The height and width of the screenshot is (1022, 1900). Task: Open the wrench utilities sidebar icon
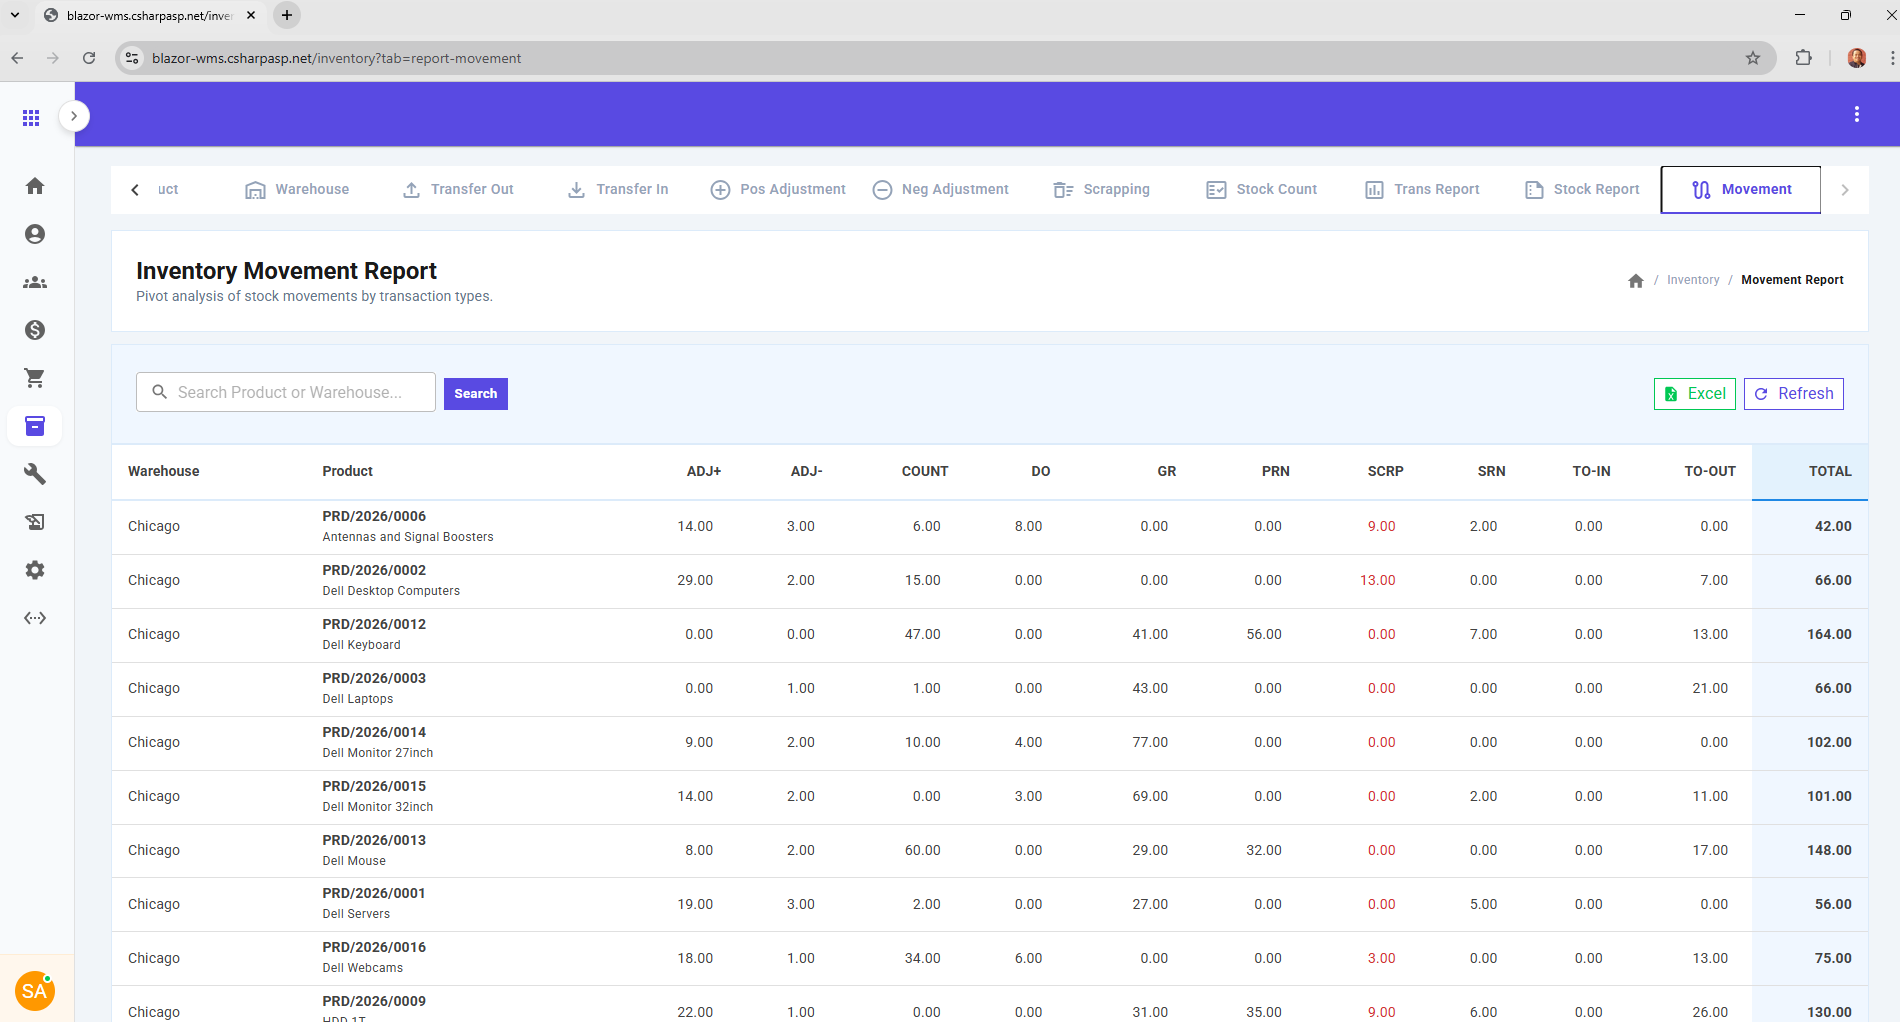[x=35, y=474]
